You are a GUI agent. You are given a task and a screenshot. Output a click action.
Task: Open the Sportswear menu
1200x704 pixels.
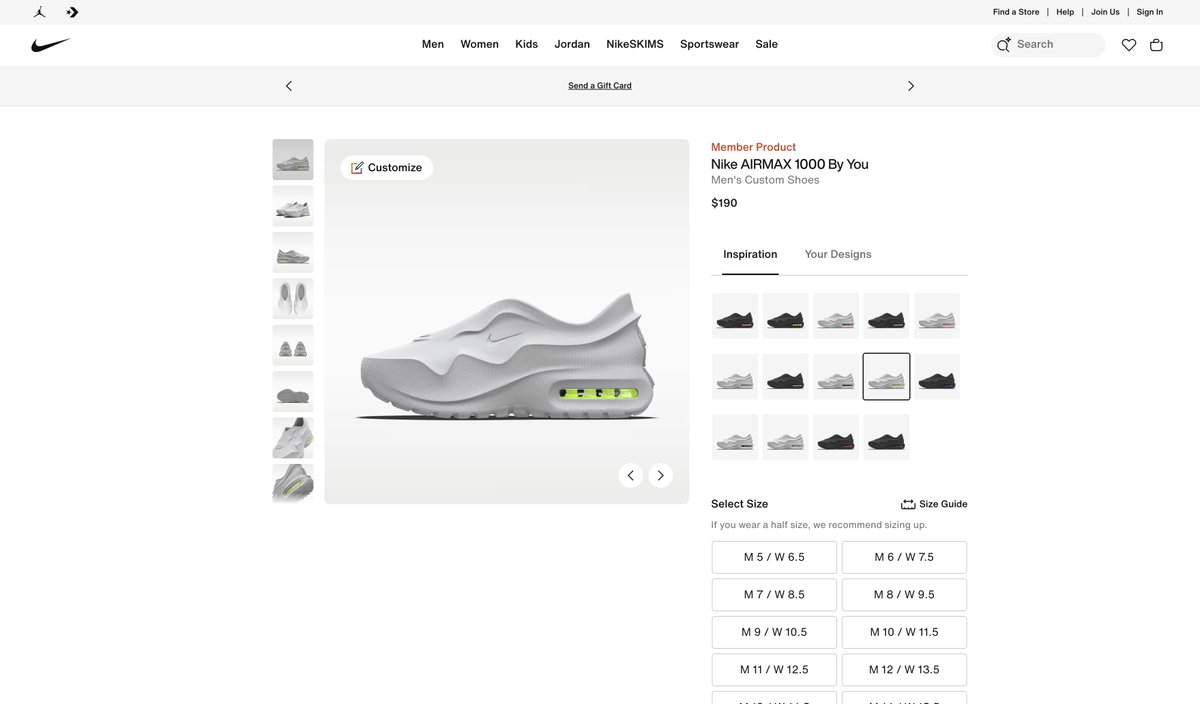tap(709, 44)
